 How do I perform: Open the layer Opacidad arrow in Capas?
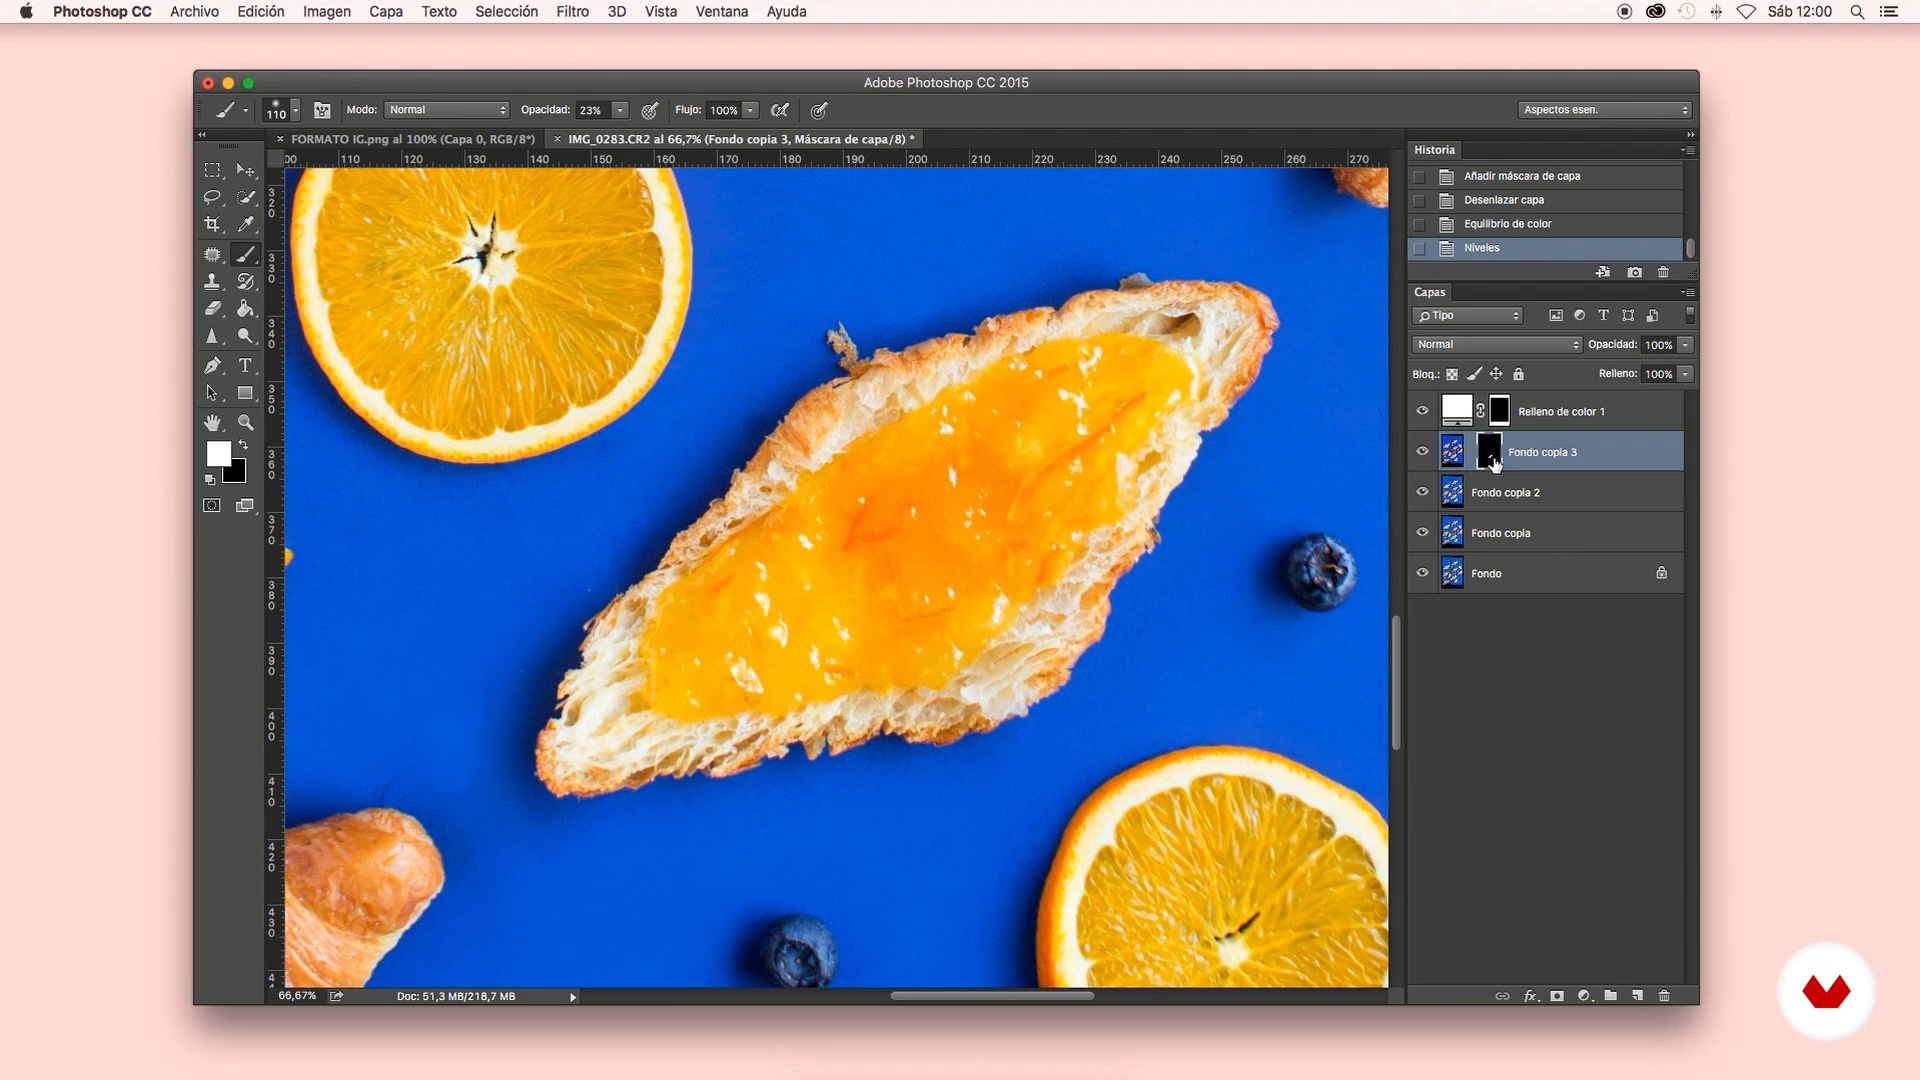tap(1685, 345)
